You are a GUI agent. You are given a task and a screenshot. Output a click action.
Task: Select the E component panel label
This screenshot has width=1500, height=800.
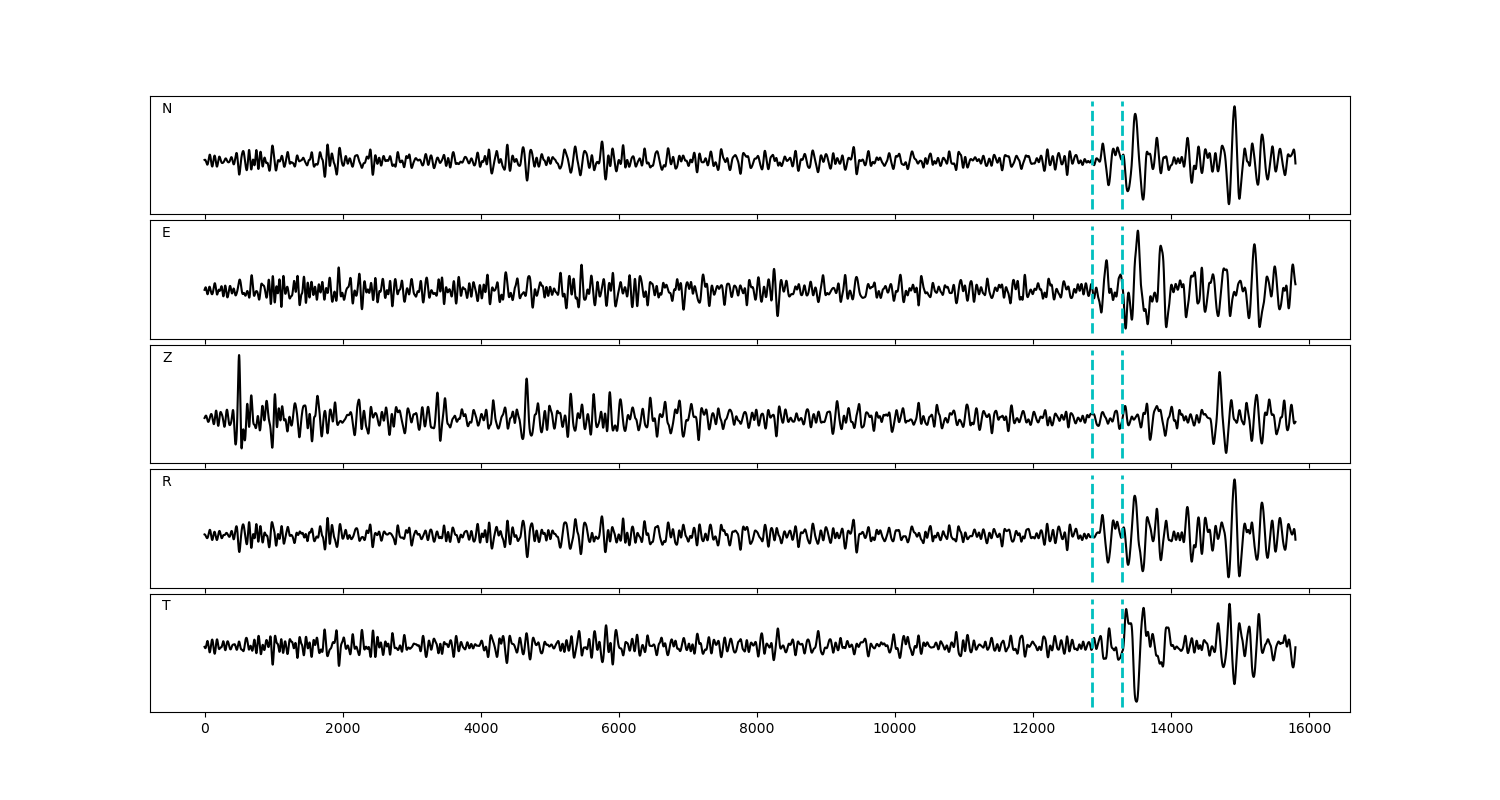point(167,233)
